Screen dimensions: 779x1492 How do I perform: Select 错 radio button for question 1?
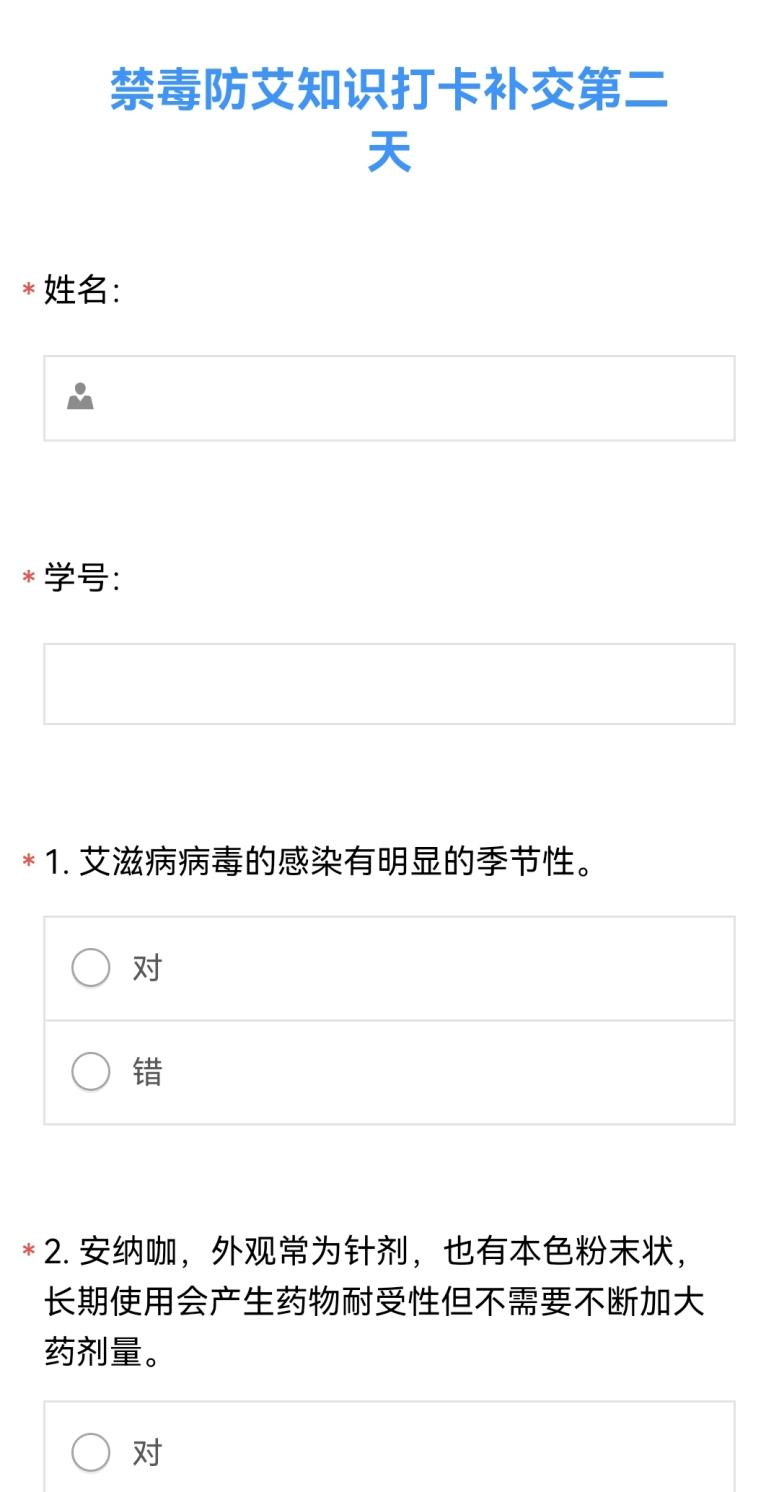click(91, 1072)
